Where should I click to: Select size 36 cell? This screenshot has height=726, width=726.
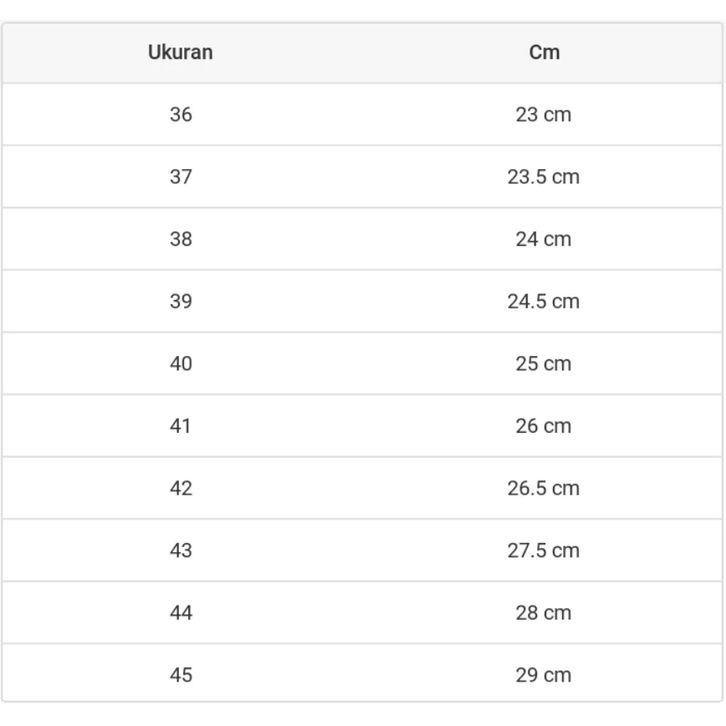point(180,114)
